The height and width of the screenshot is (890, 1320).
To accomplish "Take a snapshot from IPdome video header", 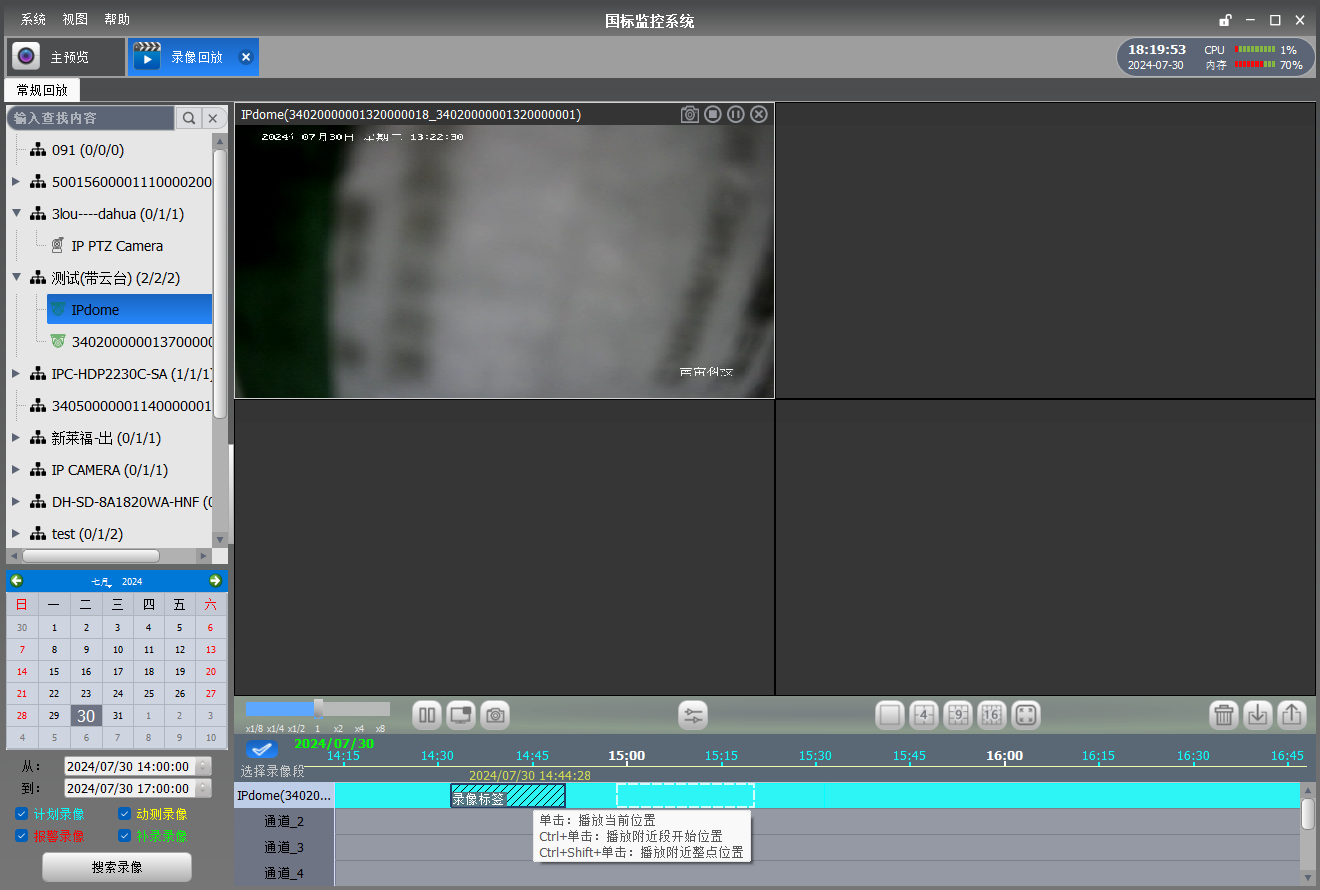I will click(x=689, y=114).
